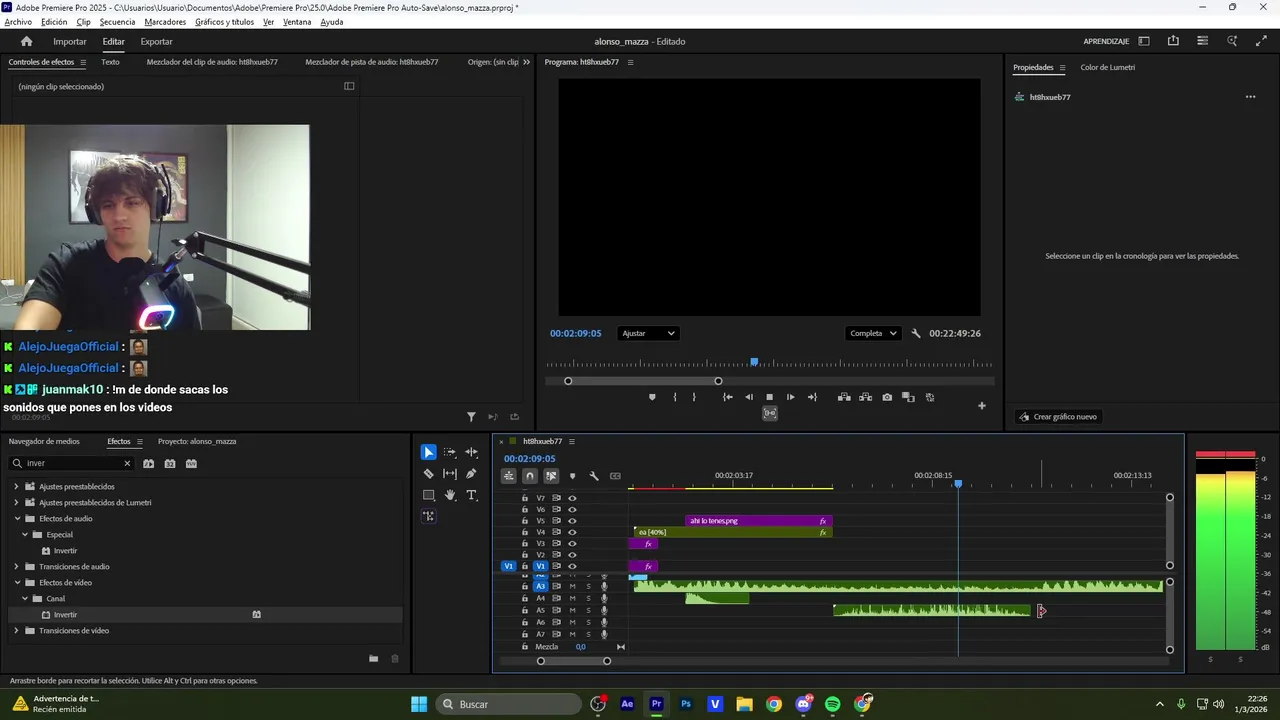Open the Completa playback resolution dropdown
This screenshot has width=1280, height=720.
[x=873, y=333]
